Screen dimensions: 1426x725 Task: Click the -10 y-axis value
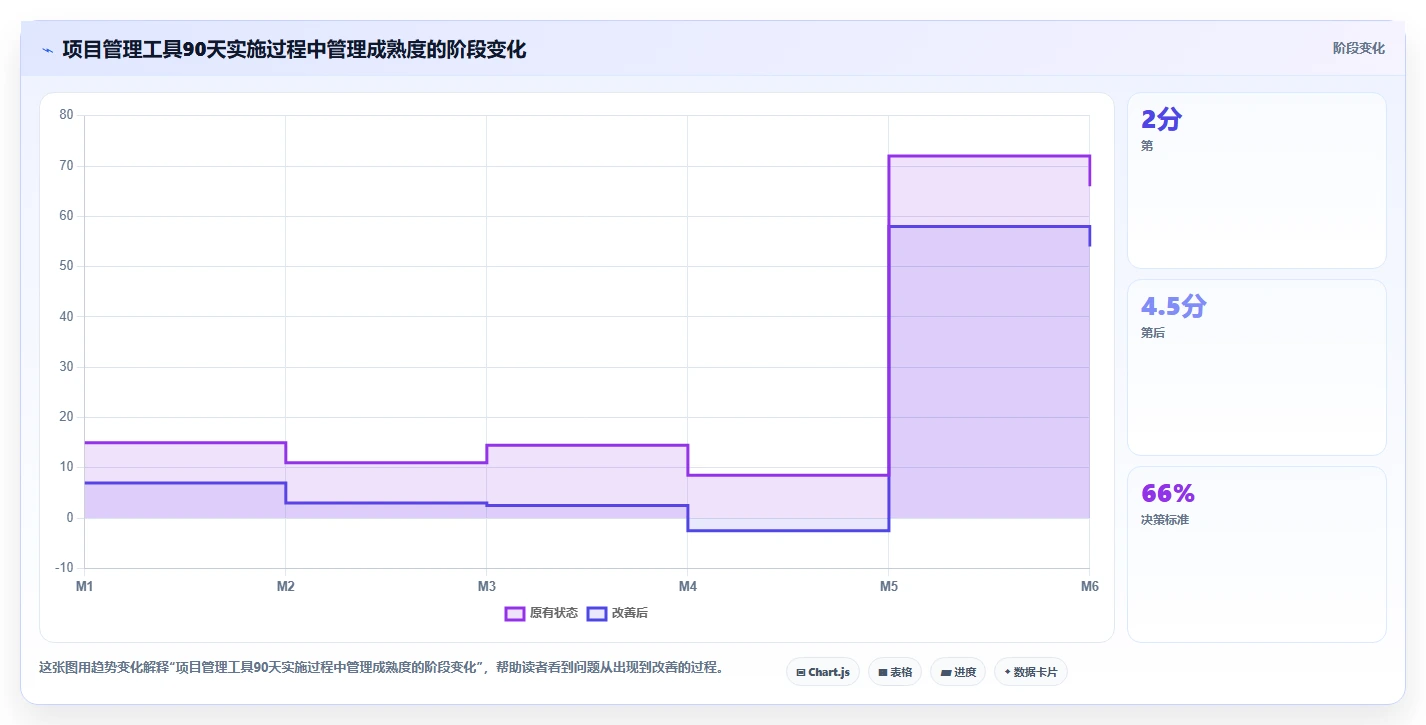click(x=64, y=568)
